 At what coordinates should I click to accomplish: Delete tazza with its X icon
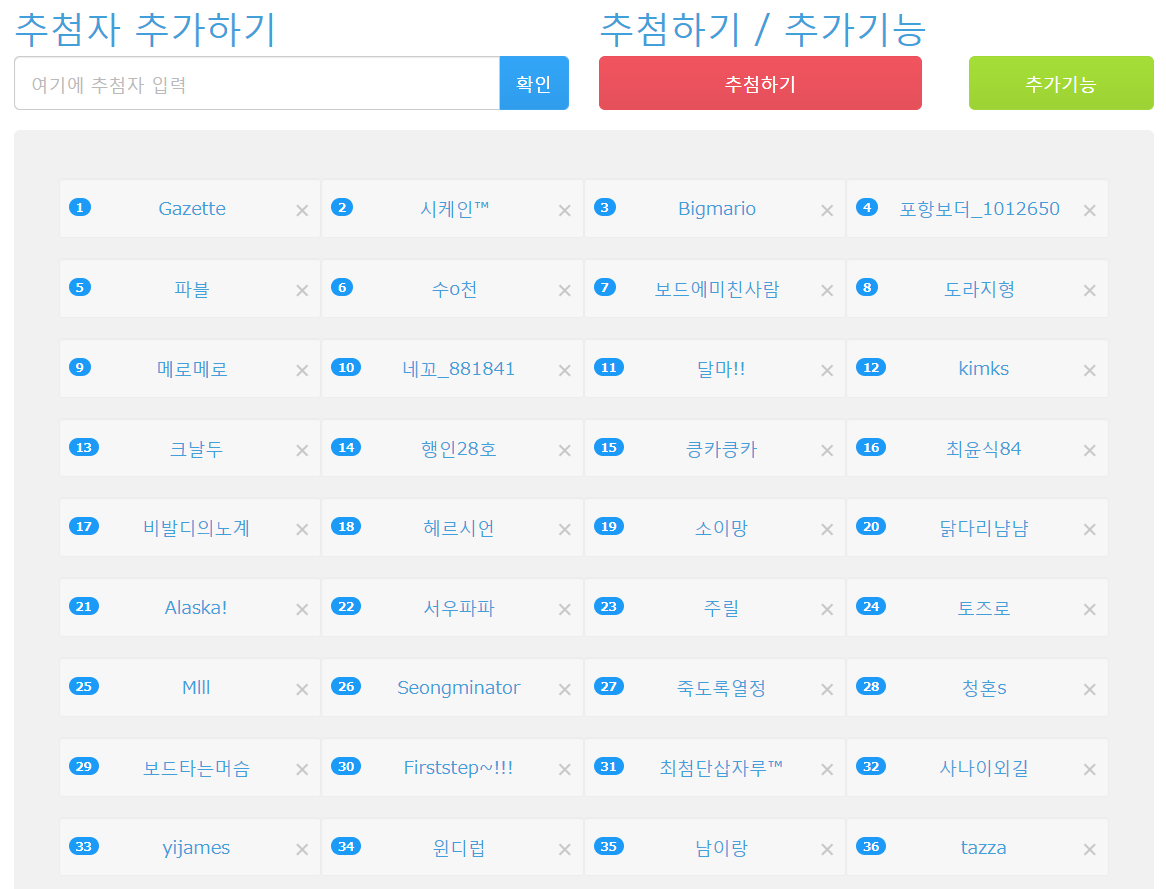tap(1089, 850)
